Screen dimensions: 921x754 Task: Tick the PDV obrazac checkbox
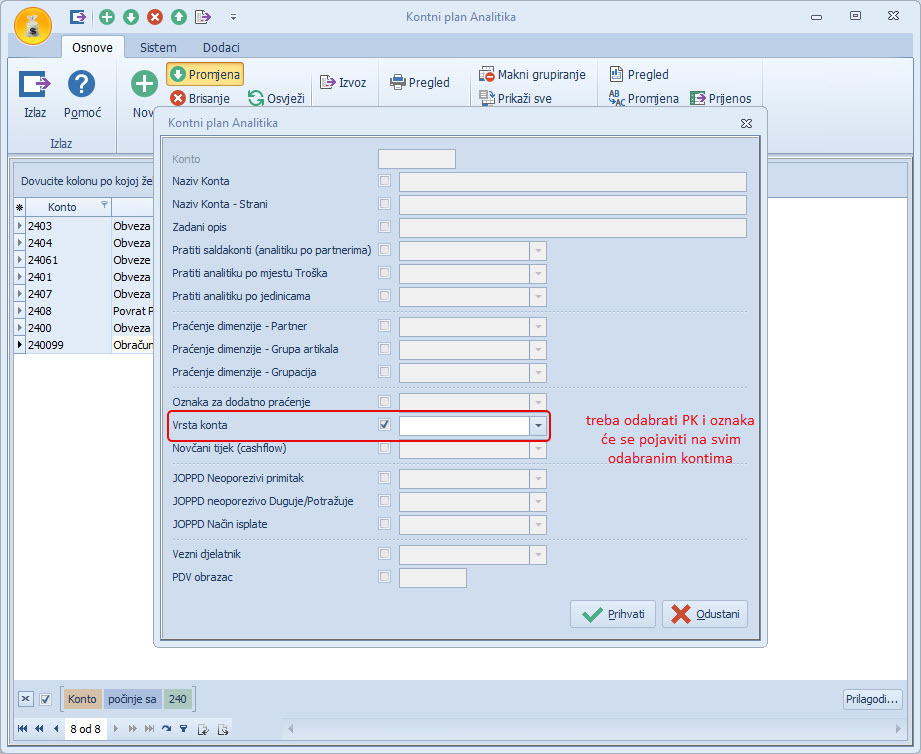coord(385,577)
